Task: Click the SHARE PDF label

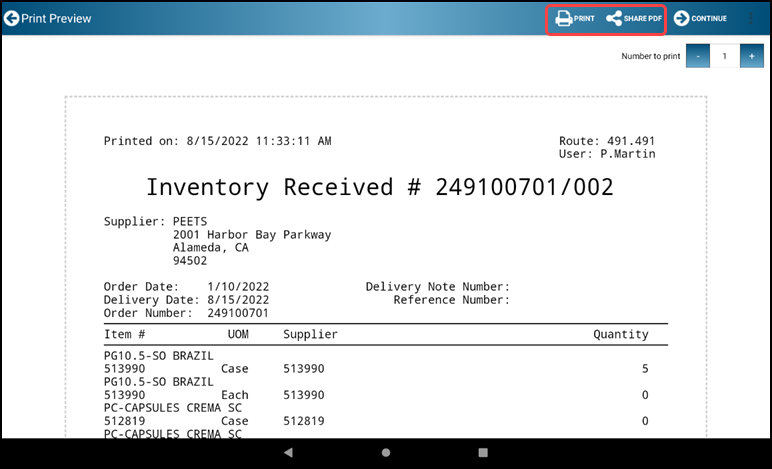Action: [x=643, y=19]
